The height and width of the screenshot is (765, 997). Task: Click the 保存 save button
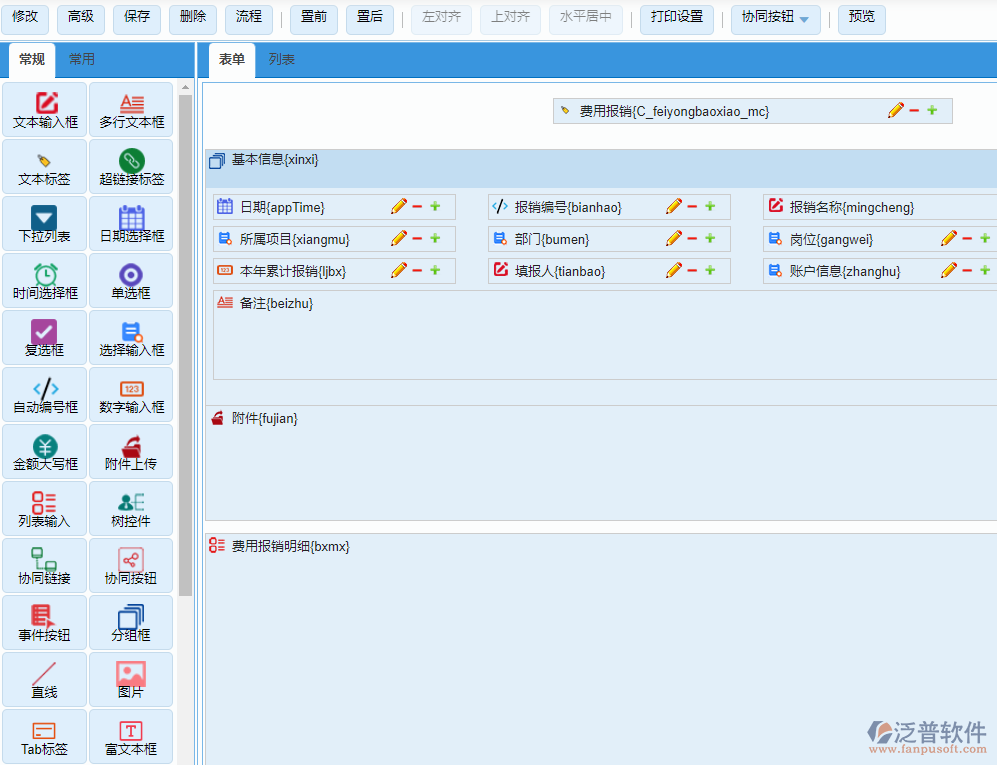point(137,18)
